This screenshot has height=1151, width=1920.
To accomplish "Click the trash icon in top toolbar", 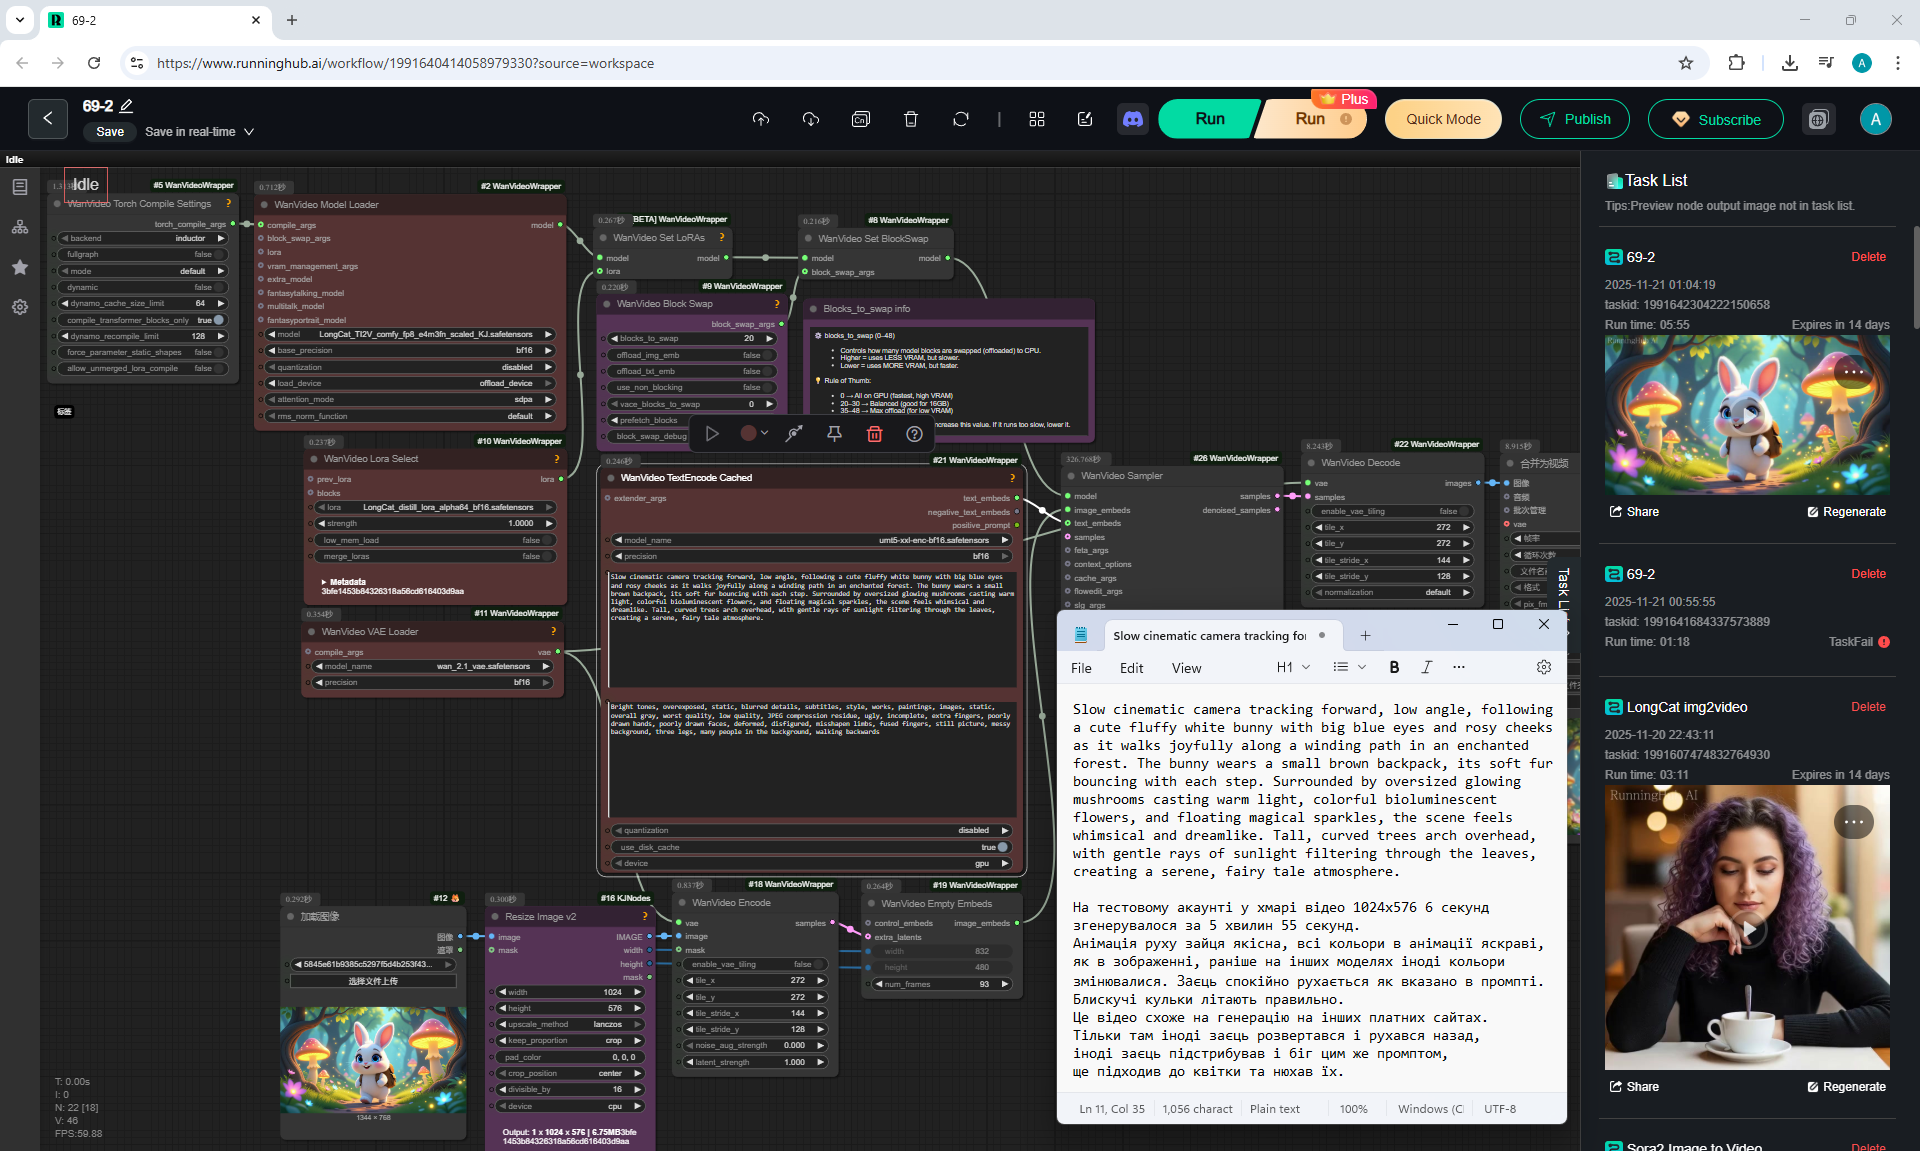I will pos(910,119).
